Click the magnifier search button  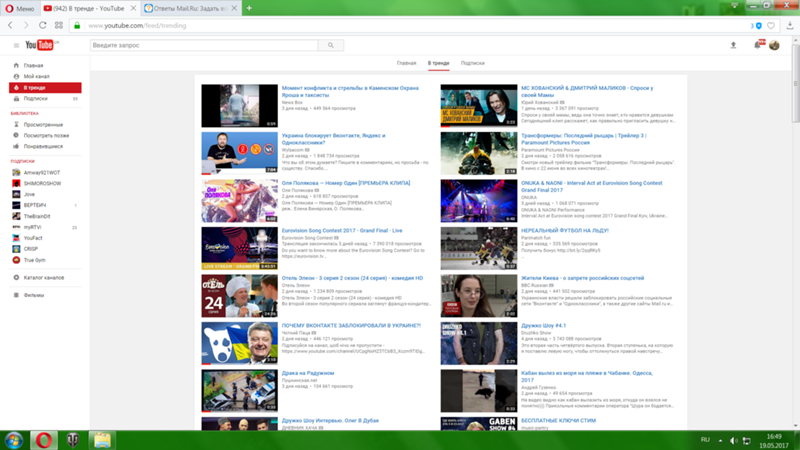(x=331, y=45)
